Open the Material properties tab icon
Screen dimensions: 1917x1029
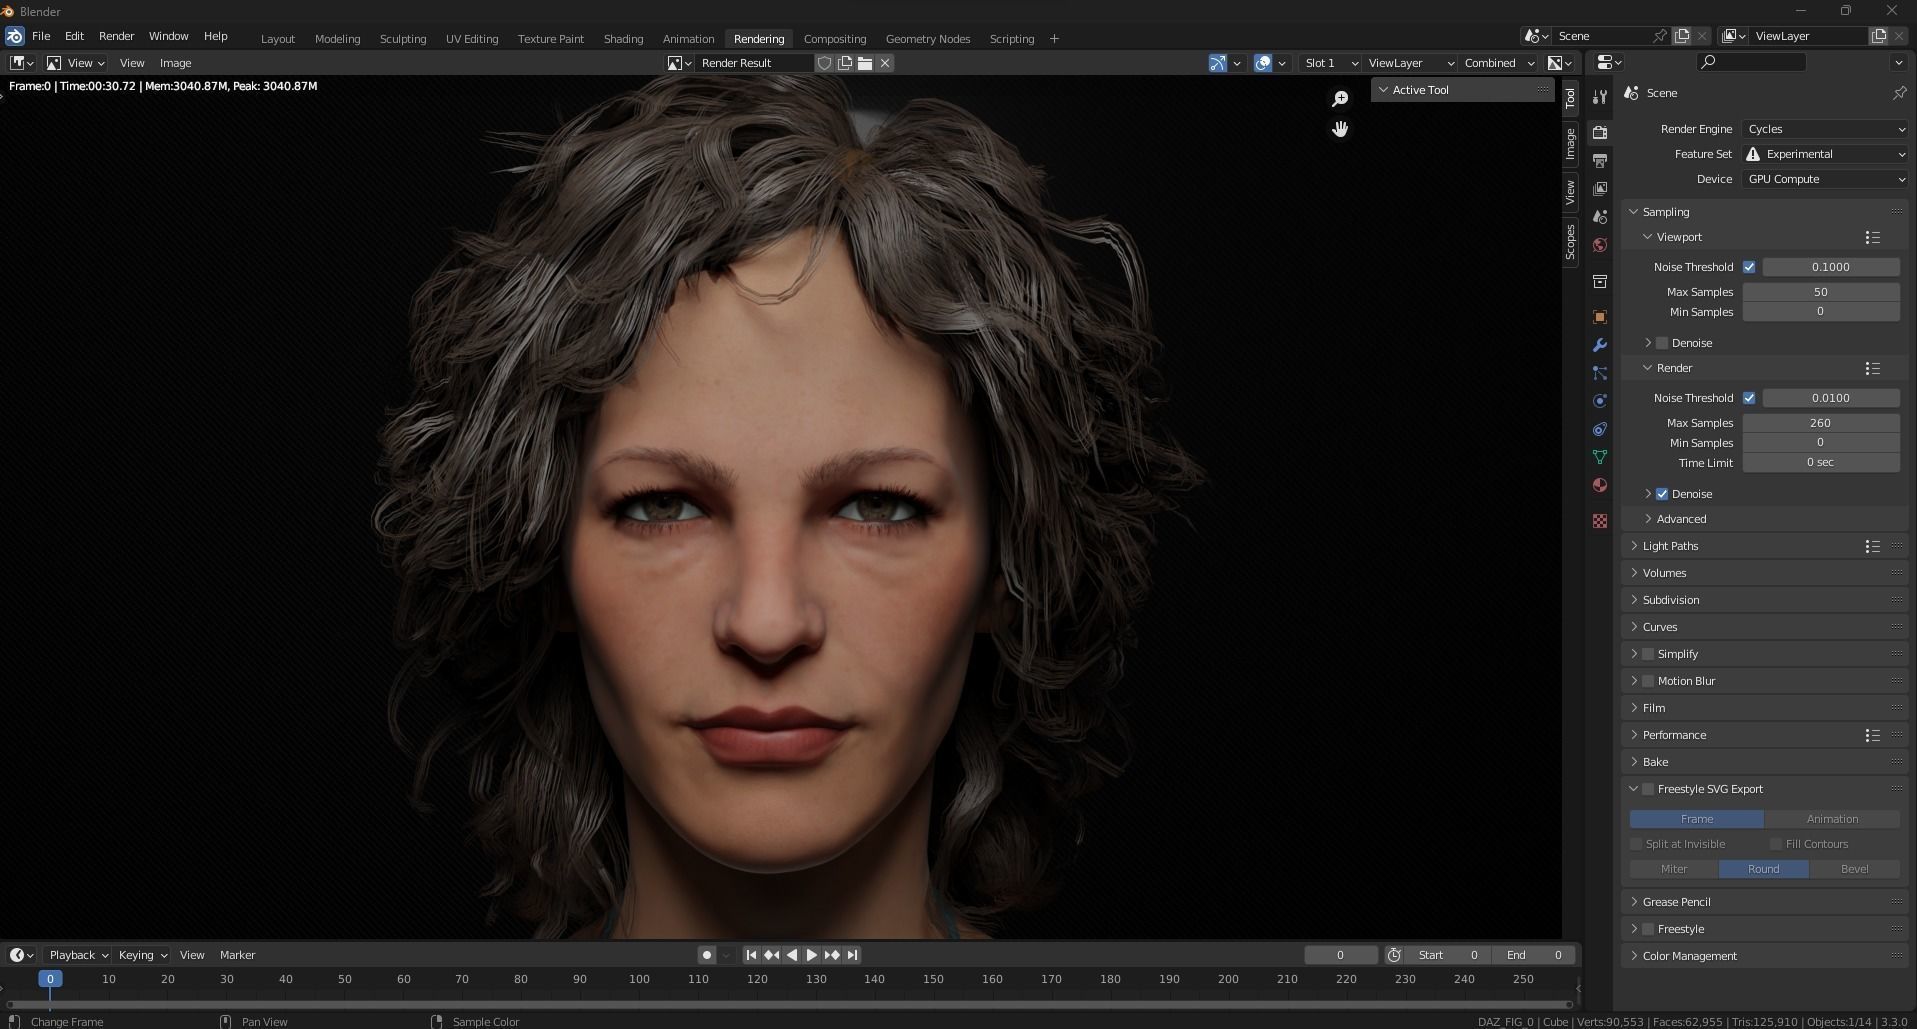tap(1600, 485)
